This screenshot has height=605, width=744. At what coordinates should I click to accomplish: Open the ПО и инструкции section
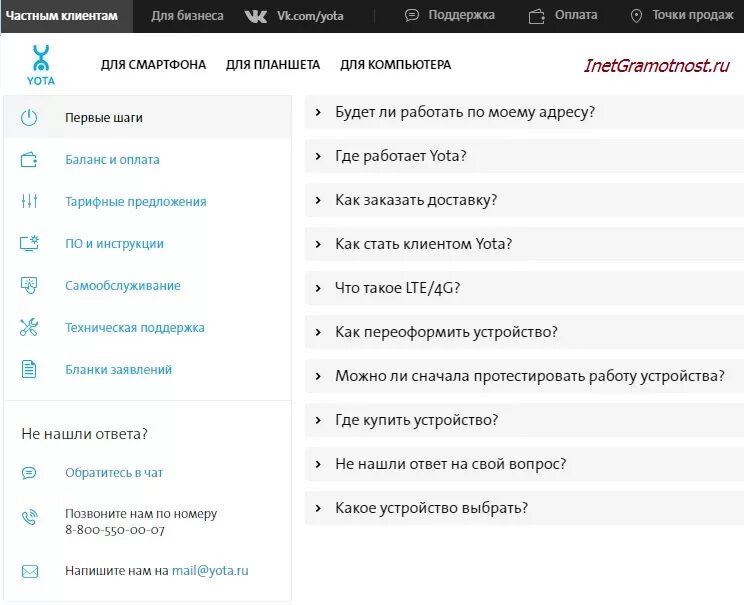pos(114,243)
